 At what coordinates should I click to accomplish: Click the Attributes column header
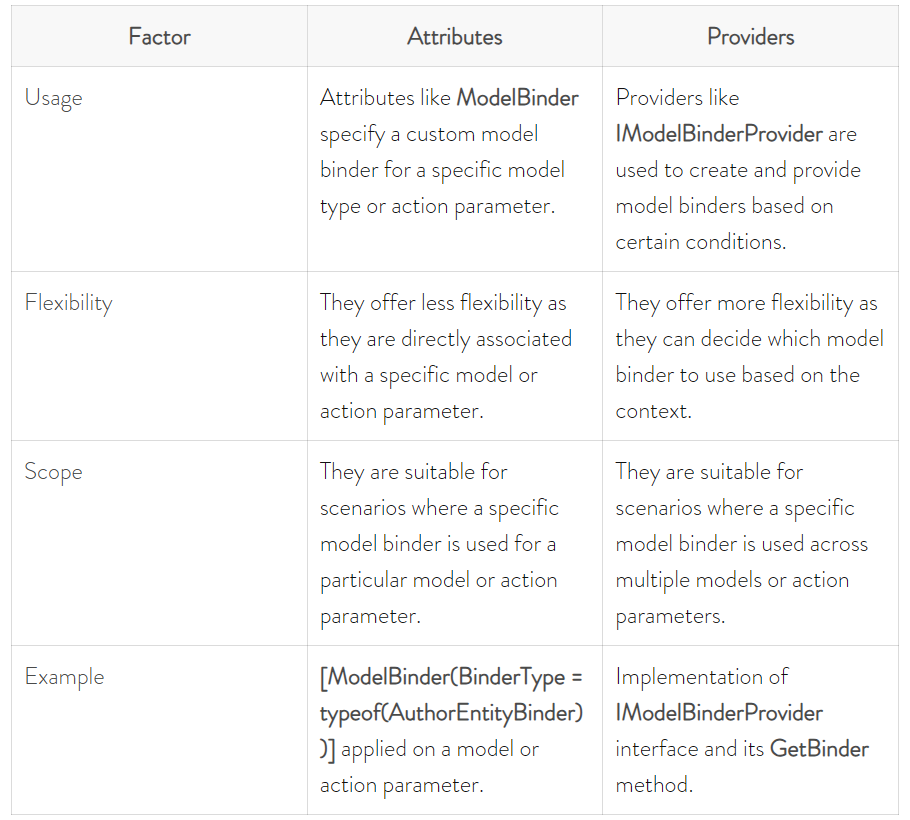(454, 37)
